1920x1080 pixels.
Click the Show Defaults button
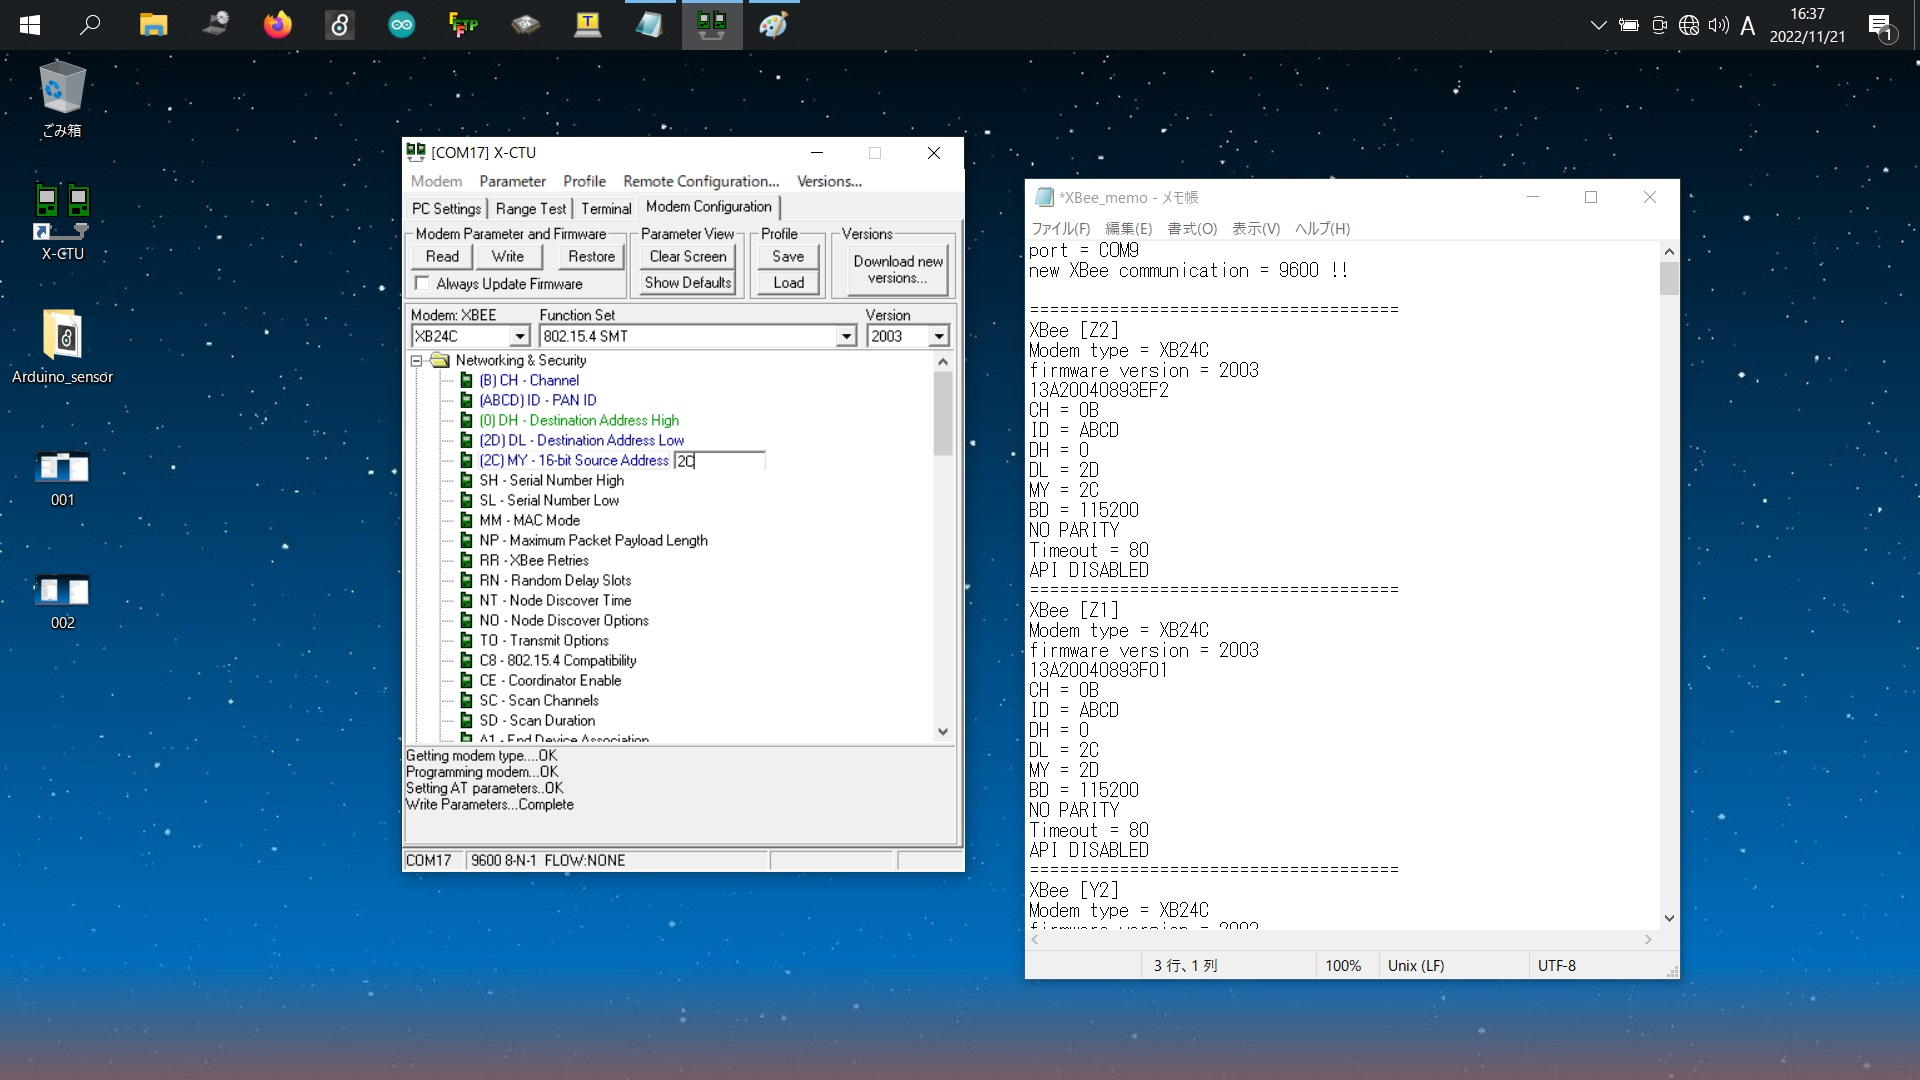[x=688, y=283]
